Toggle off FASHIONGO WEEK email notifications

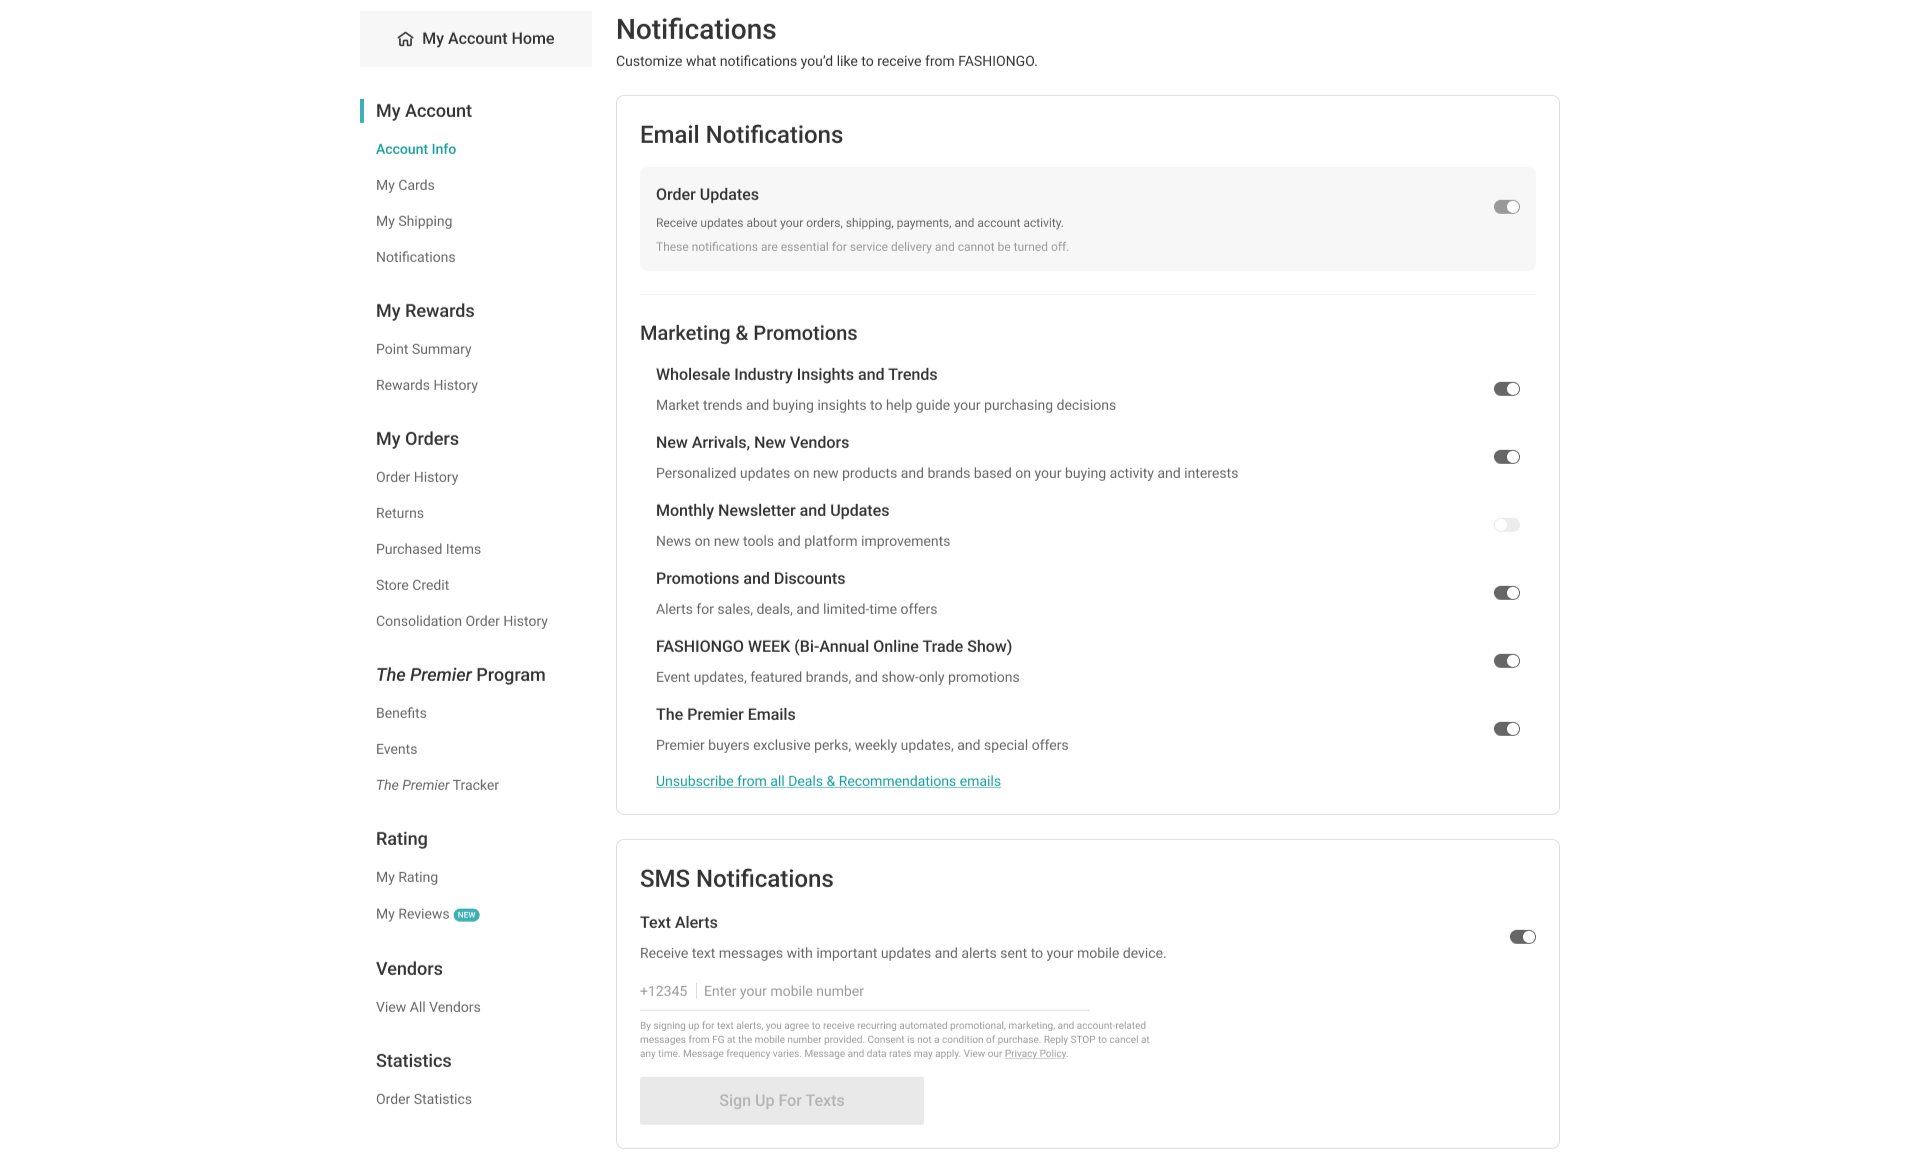(x=1506, y=660)
